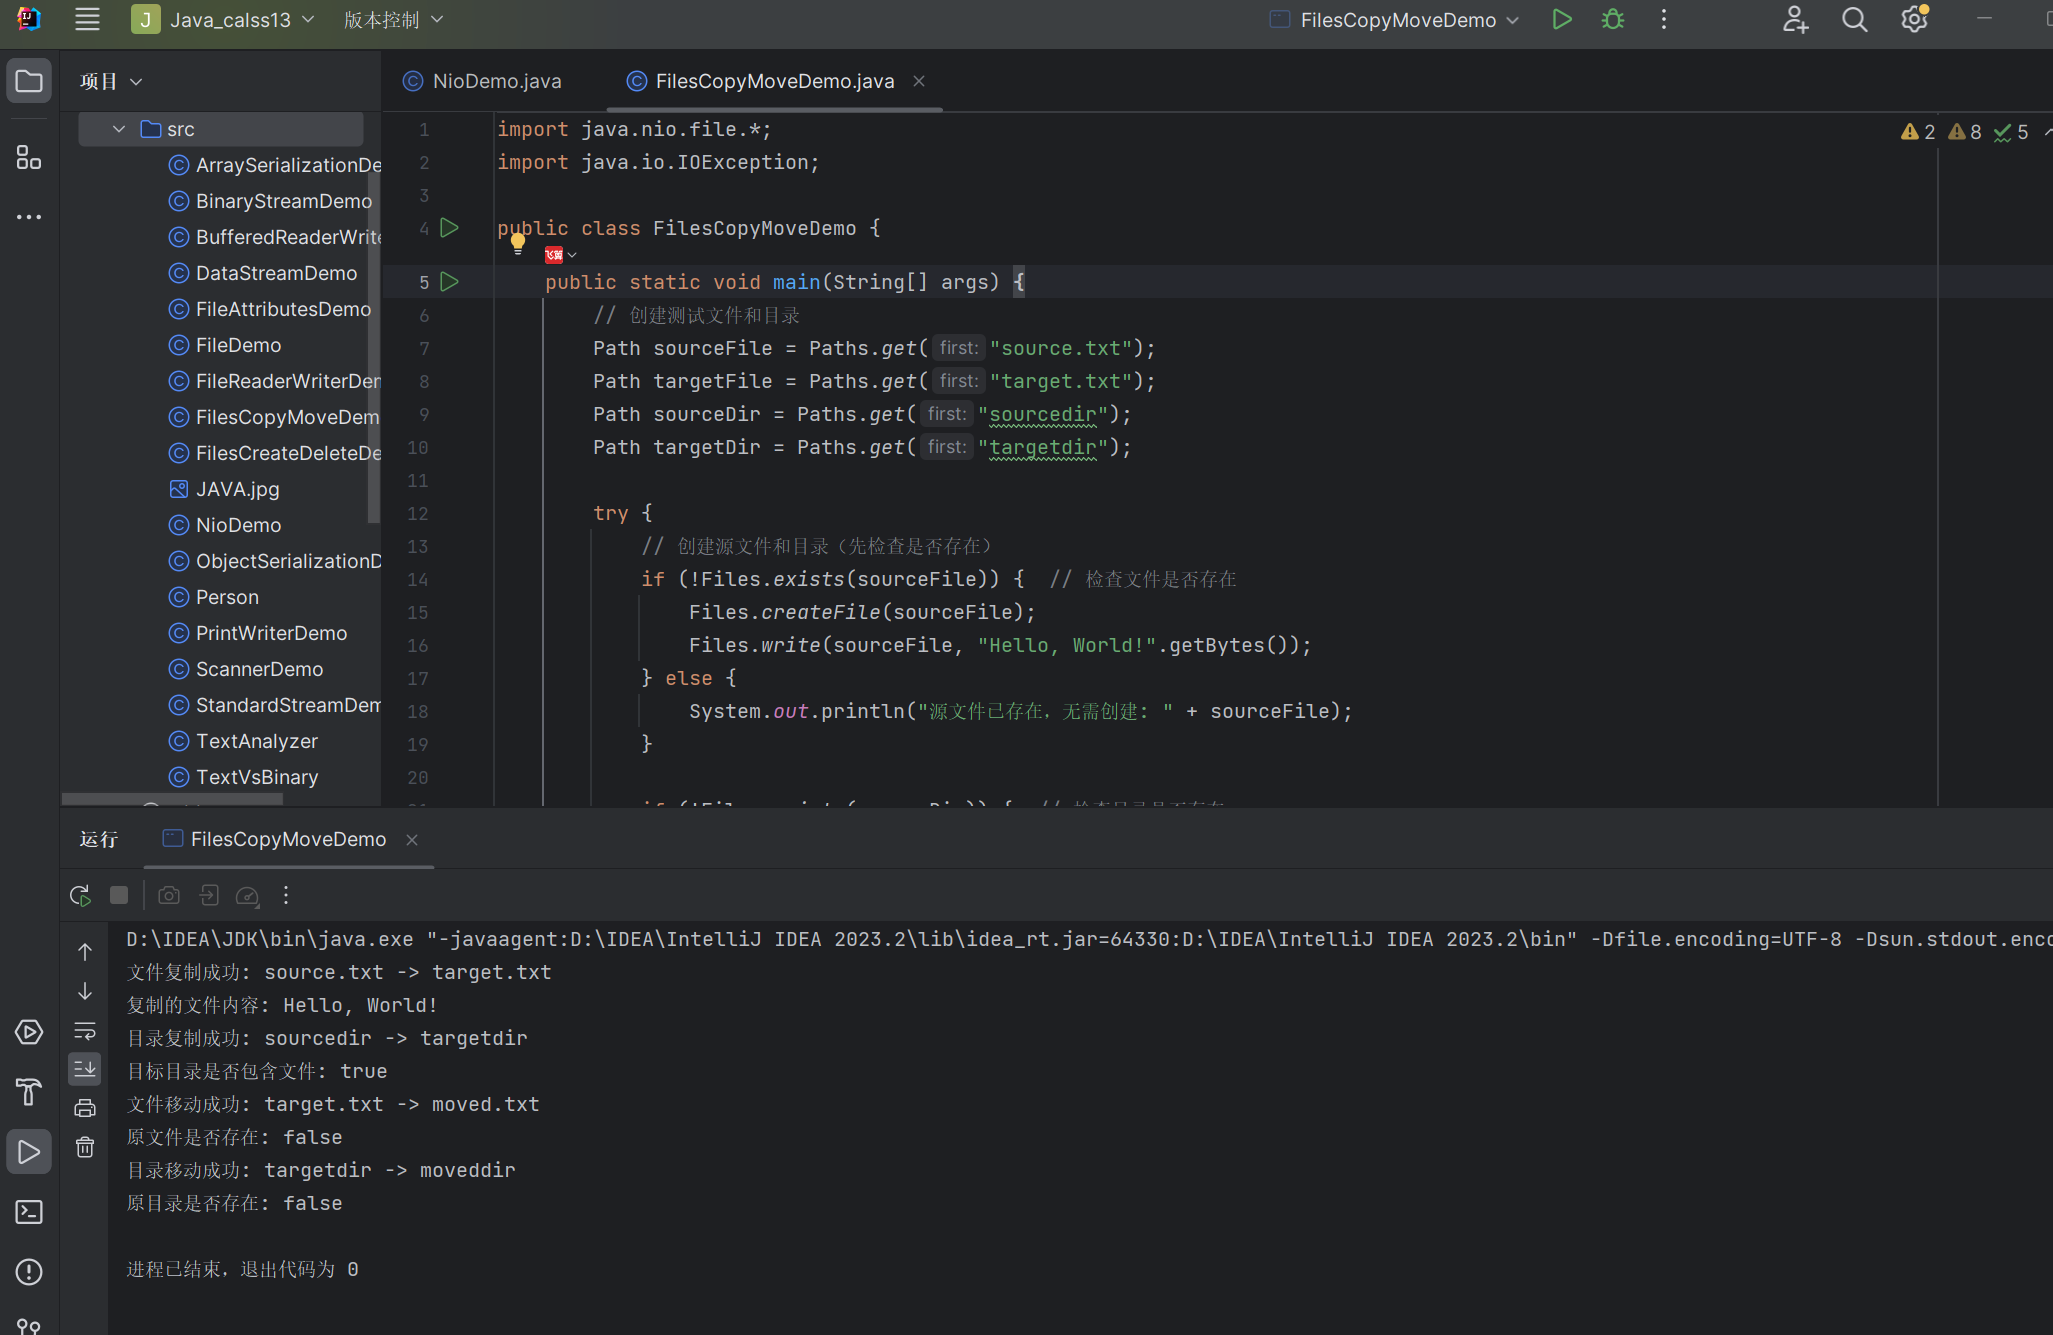
Task: Click the Debug bug icon
Action: point(1612,20)
